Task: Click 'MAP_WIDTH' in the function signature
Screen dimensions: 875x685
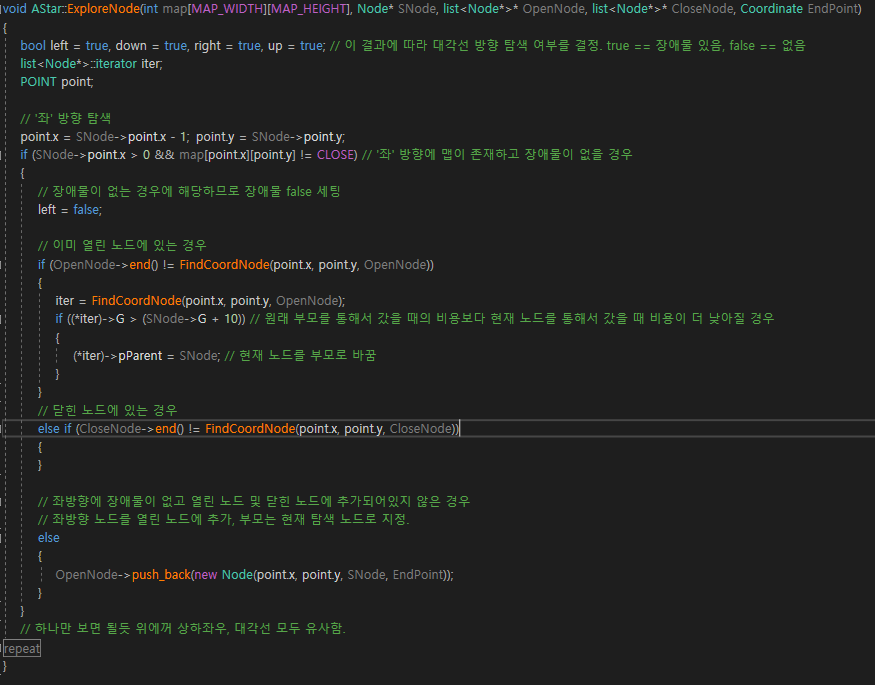Action: pos(227,9)
